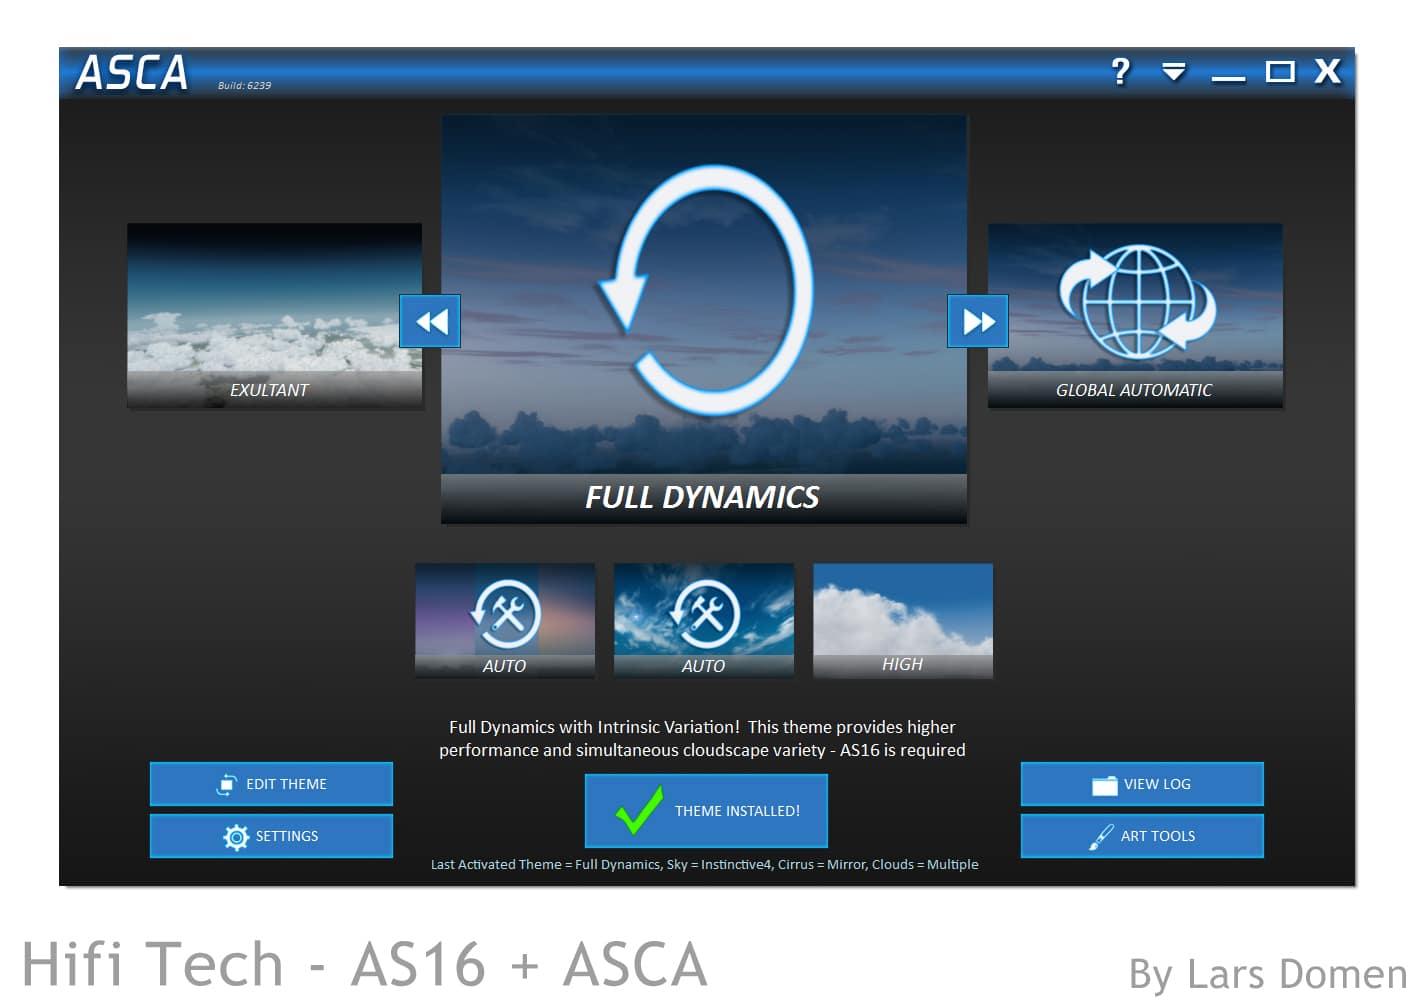Click the green checkmark Theme Installed button
1416x1004 pixels.
point(706,811)
